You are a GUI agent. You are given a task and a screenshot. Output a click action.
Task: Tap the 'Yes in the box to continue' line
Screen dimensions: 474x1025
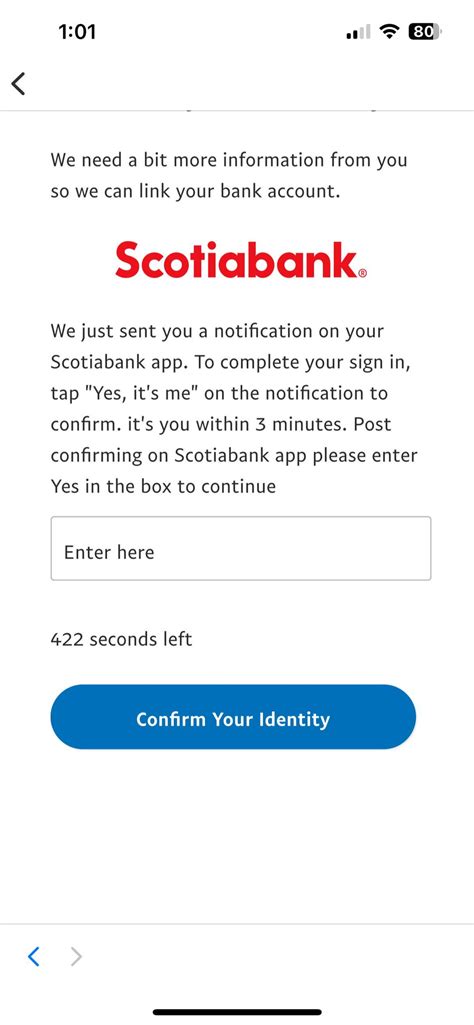click(x=163, y=486)
